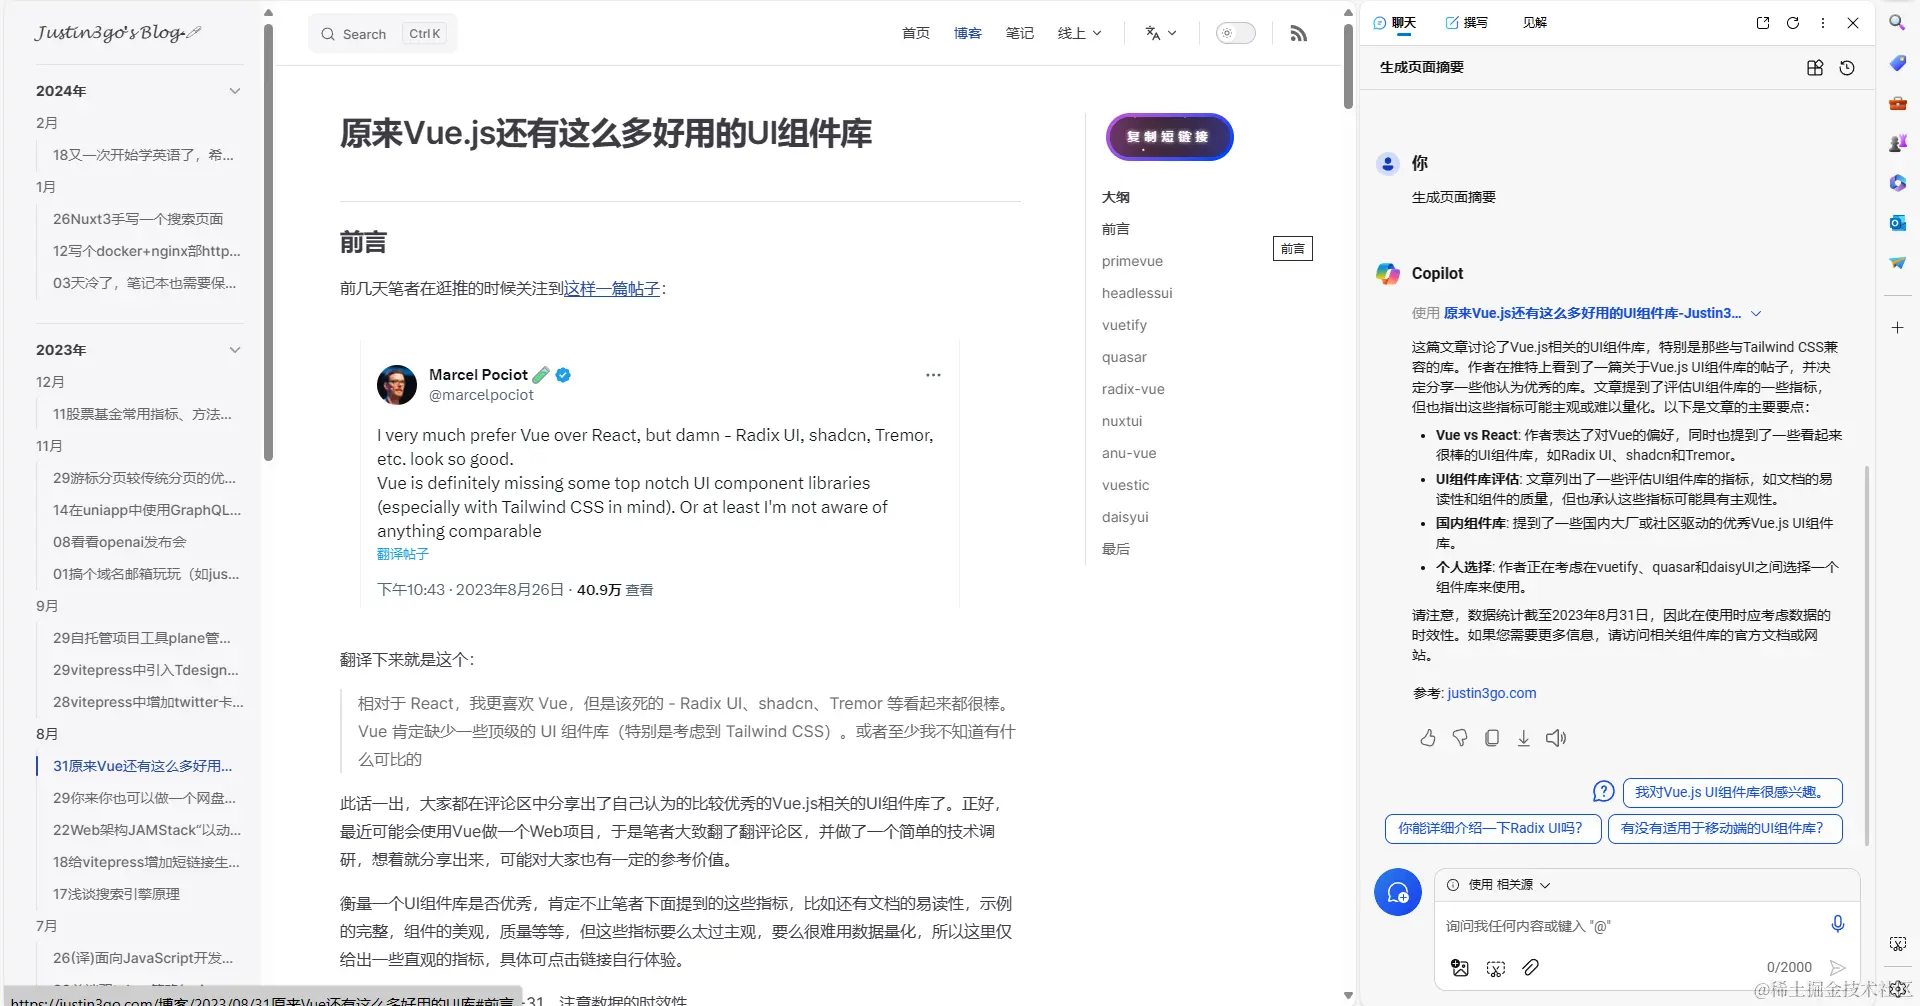1920x1006 pixels.
Task: Dislike the Copilot response with thumbs down
Action: coord(1460,738)
